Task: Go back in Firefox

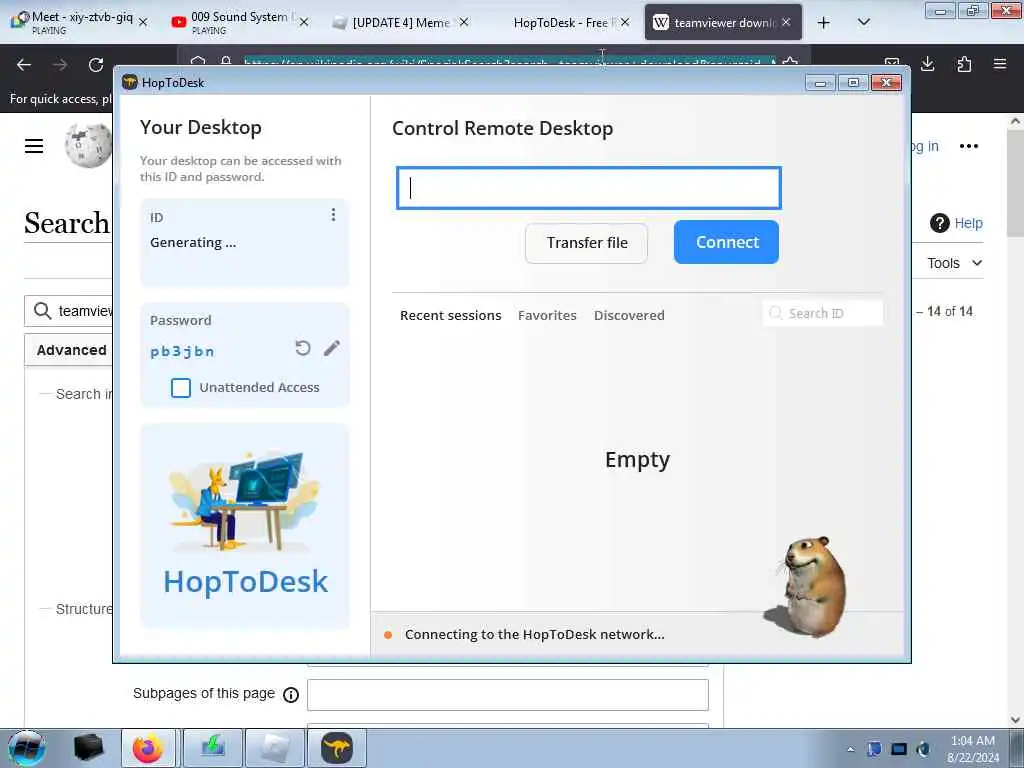Action: tap(24, 65)
